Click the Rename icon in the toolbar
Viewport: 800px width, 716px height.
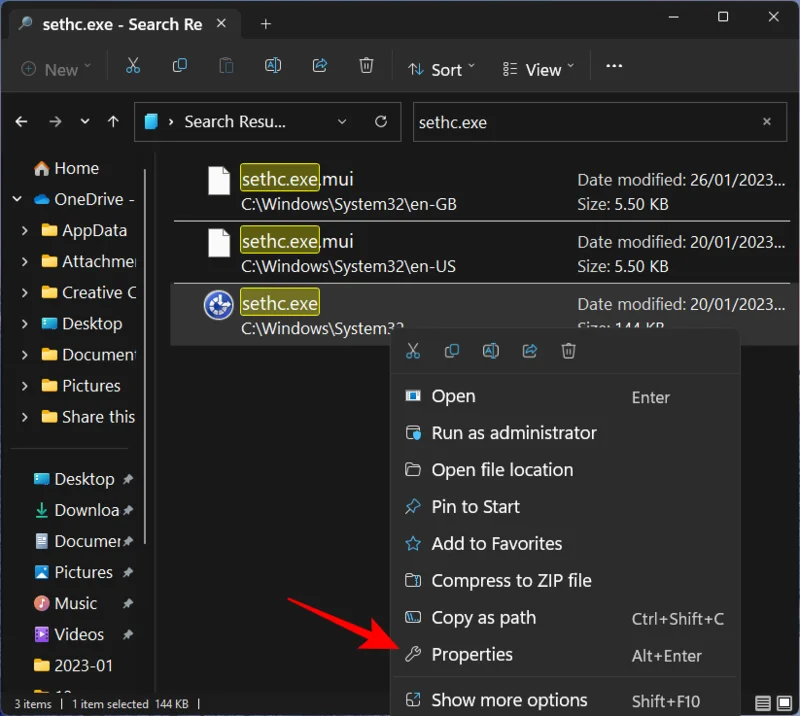tap(272, 66)
